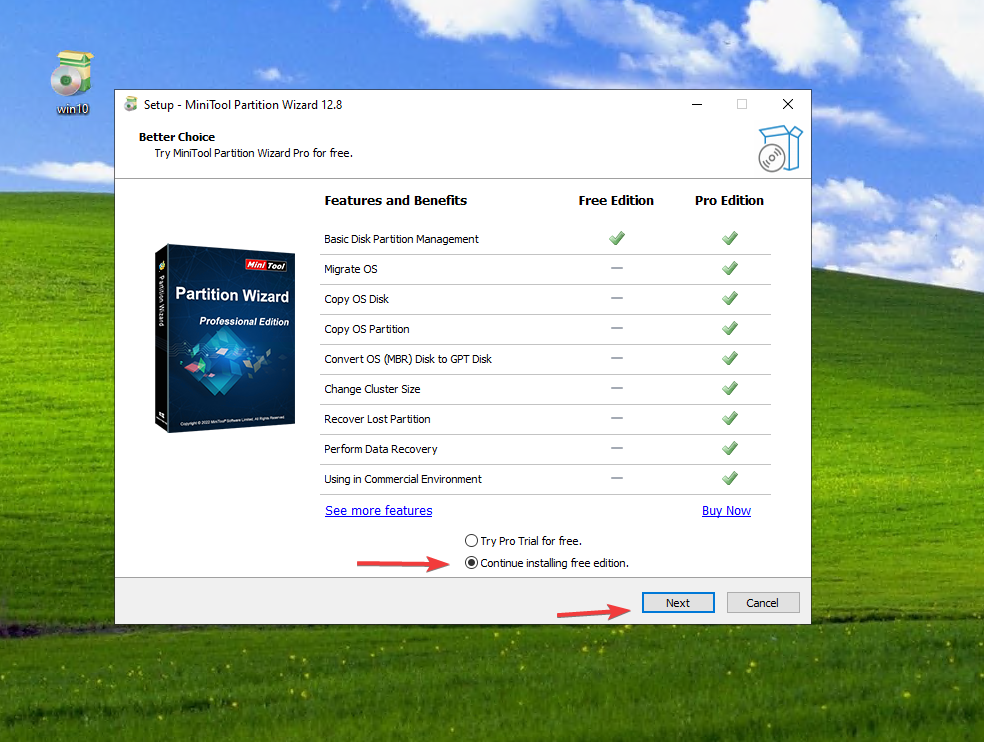Click Free Edition dash for Migrate OS
The width and height of the screenshot is (984, 742).
617,268
